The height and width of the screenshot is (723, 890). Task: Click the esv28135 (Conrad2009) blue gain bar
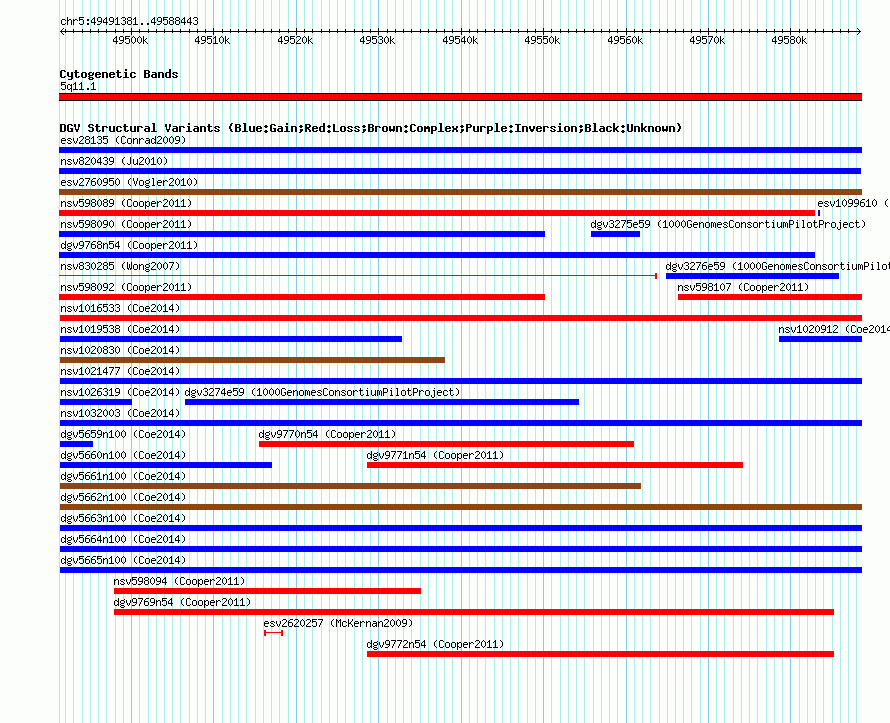460,150
